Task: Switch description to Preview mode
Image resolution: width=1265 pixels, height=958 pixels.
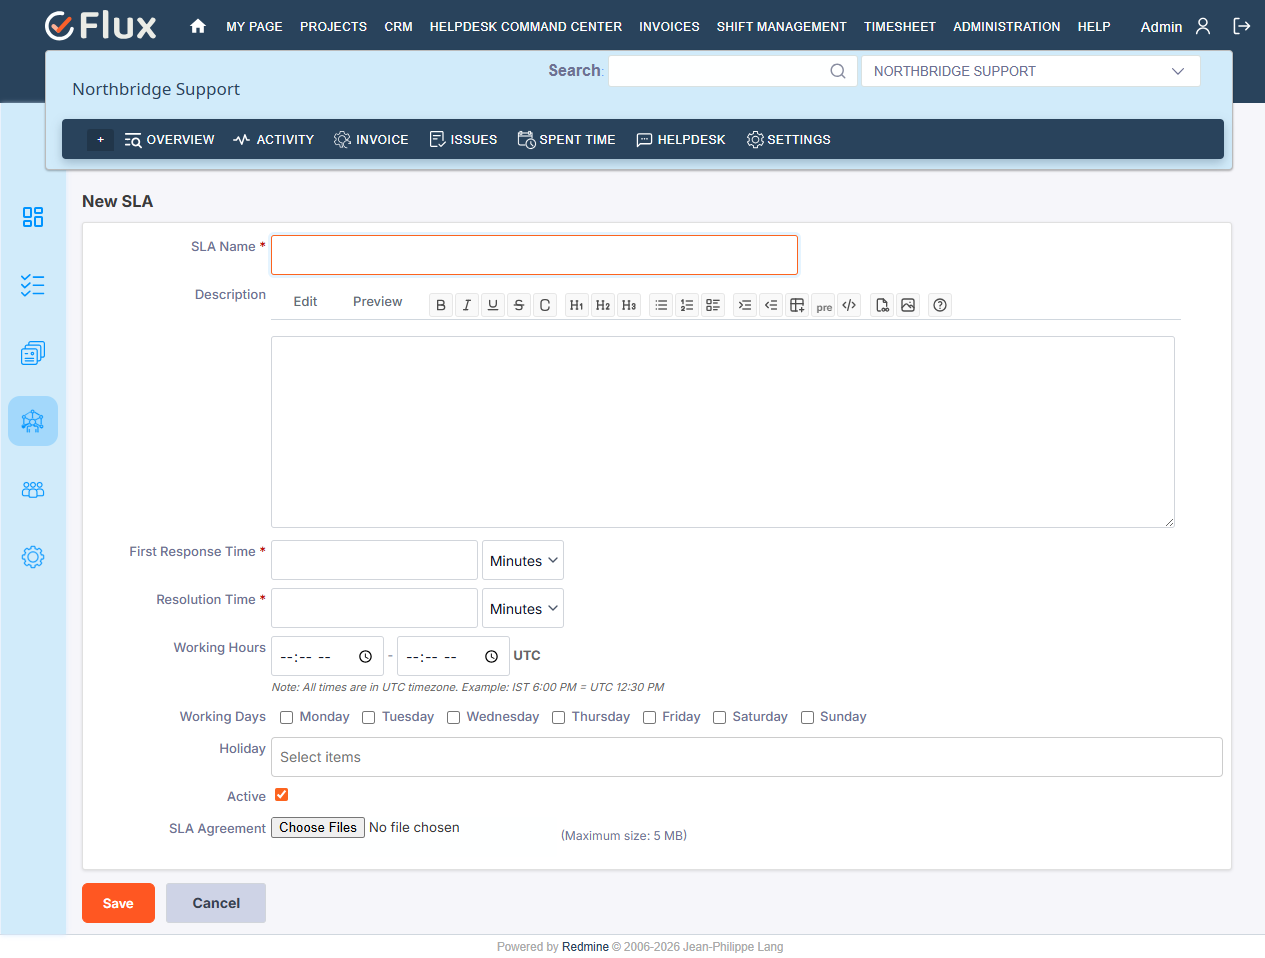Action: (x=377, y=302)
